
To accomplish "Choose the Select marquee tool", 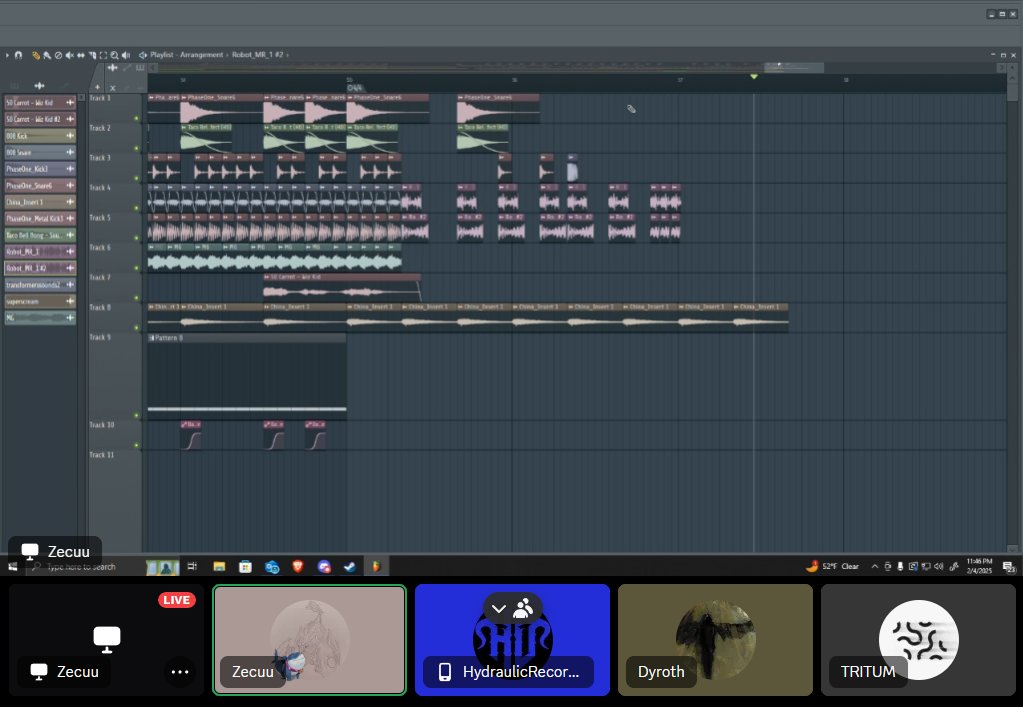I will click(x=103, y=55).
